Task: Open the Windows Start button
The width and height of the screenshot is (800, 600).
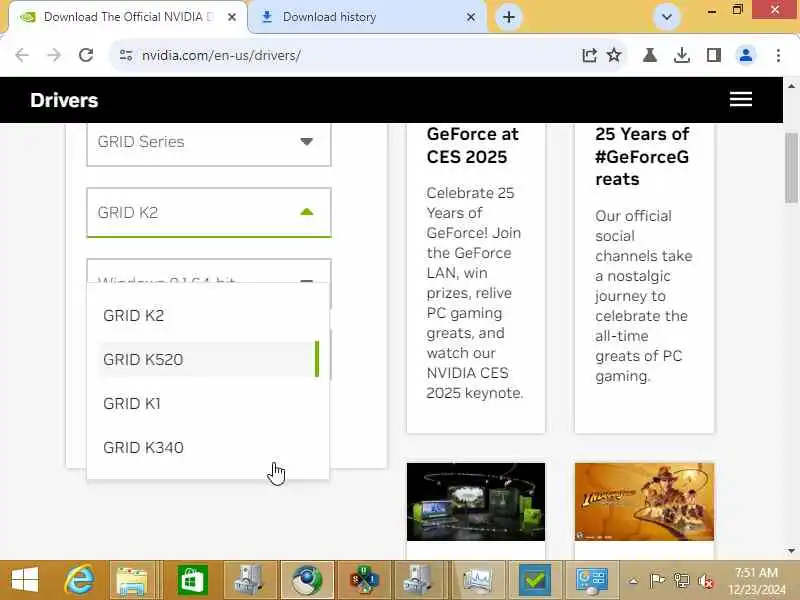Action: tap(24, 580)
